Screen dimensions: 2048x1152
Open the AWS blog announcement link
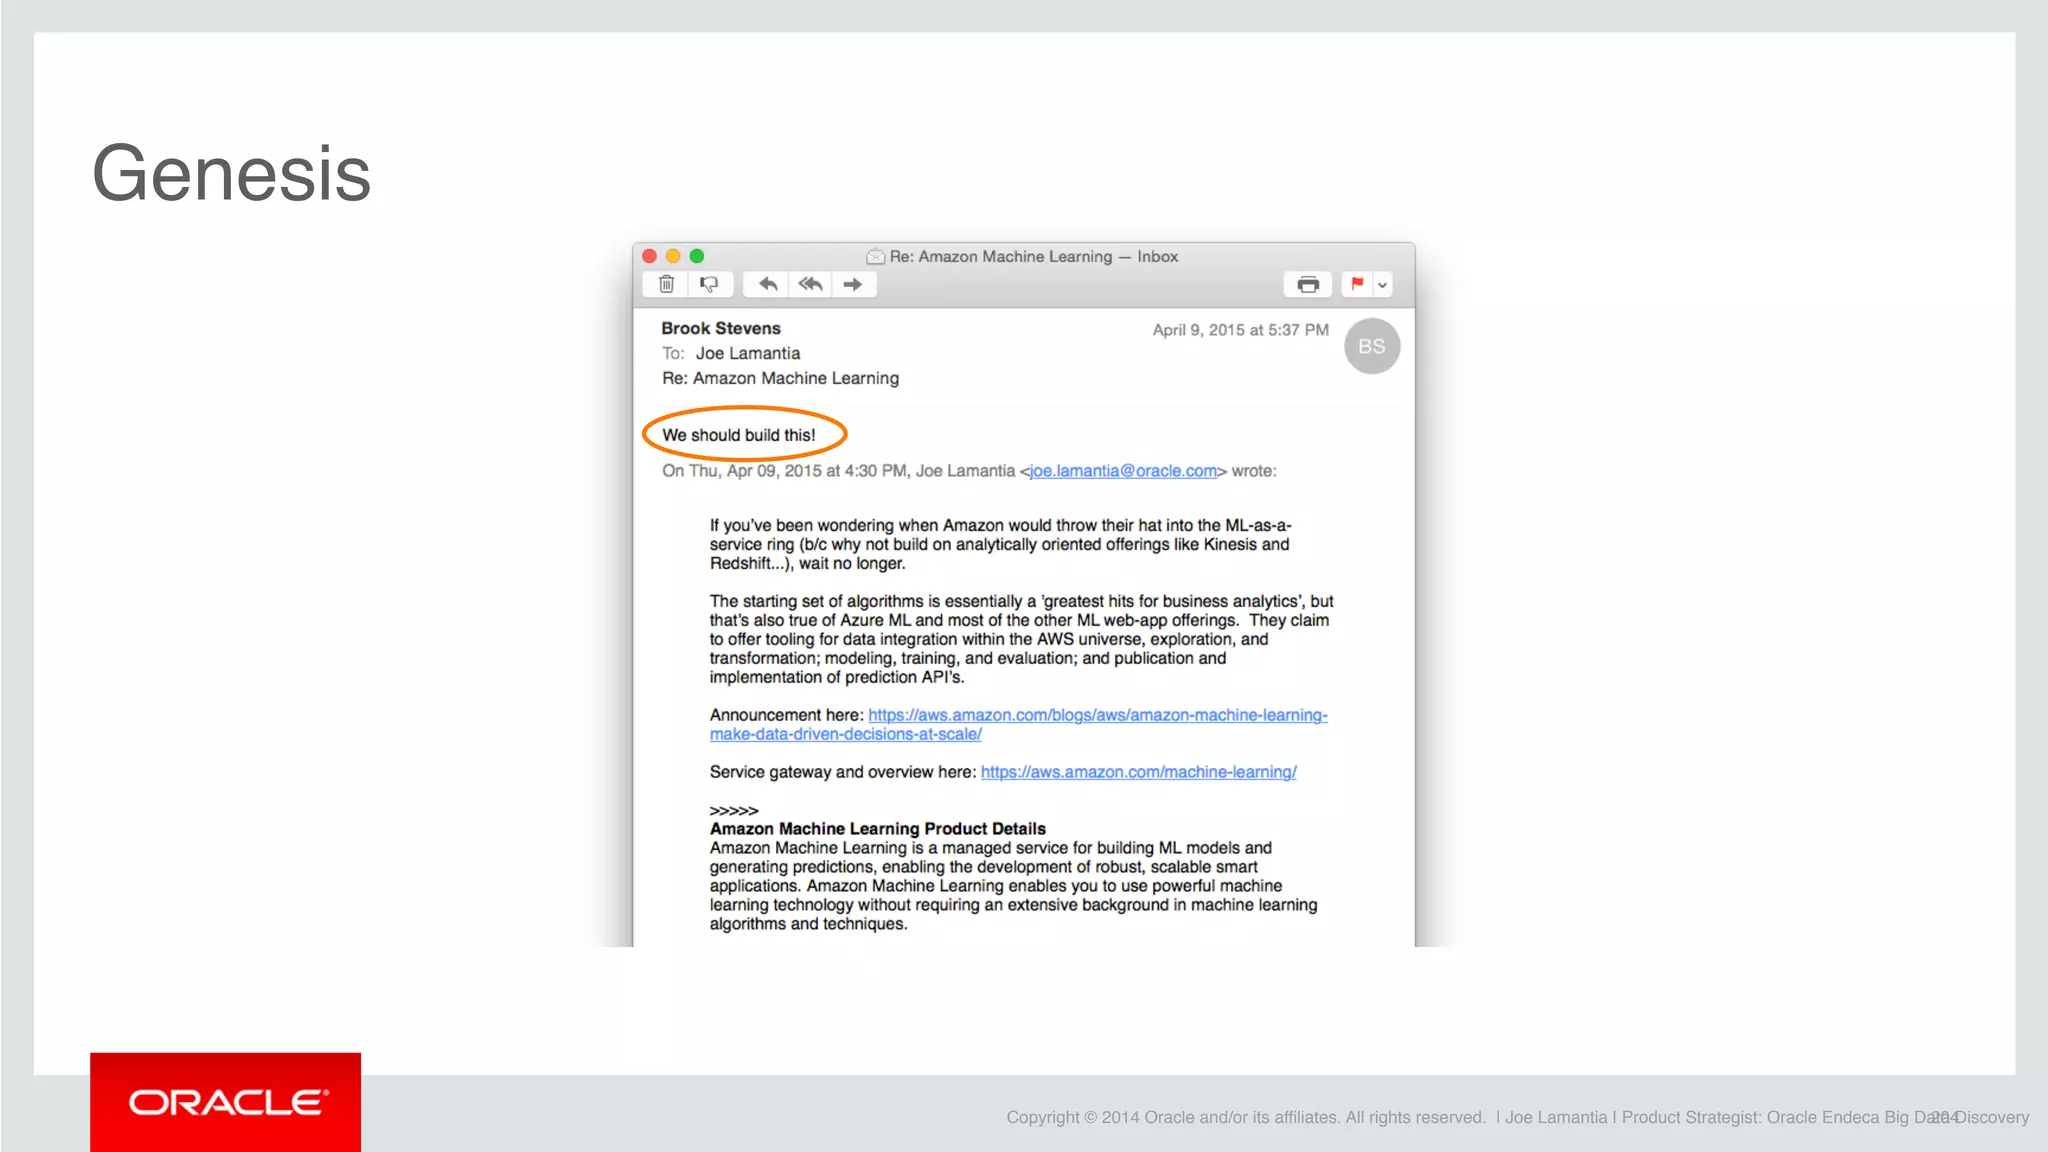[x=1097, y=715]
